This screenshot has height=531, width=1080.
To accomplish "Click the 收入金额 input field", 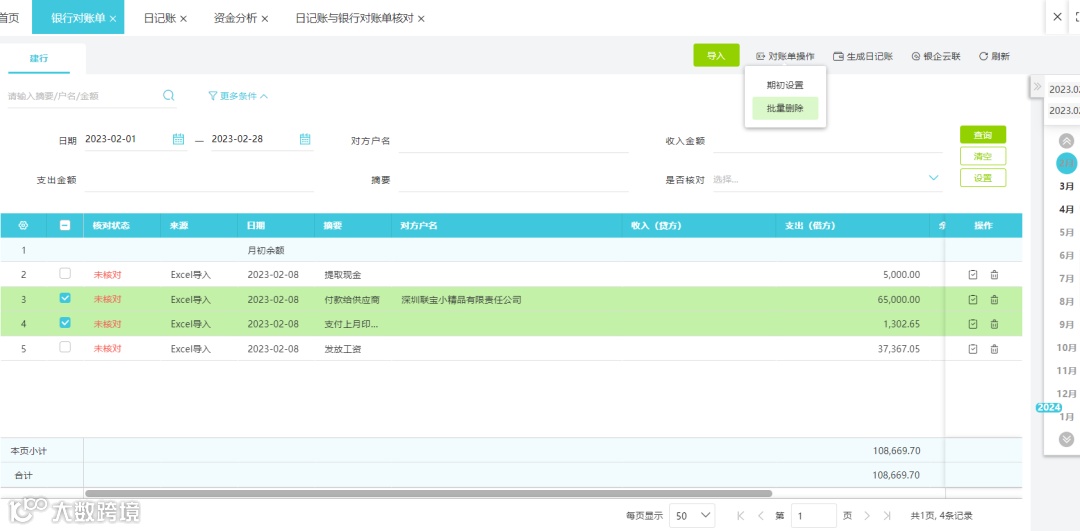I will coord(827,141).
